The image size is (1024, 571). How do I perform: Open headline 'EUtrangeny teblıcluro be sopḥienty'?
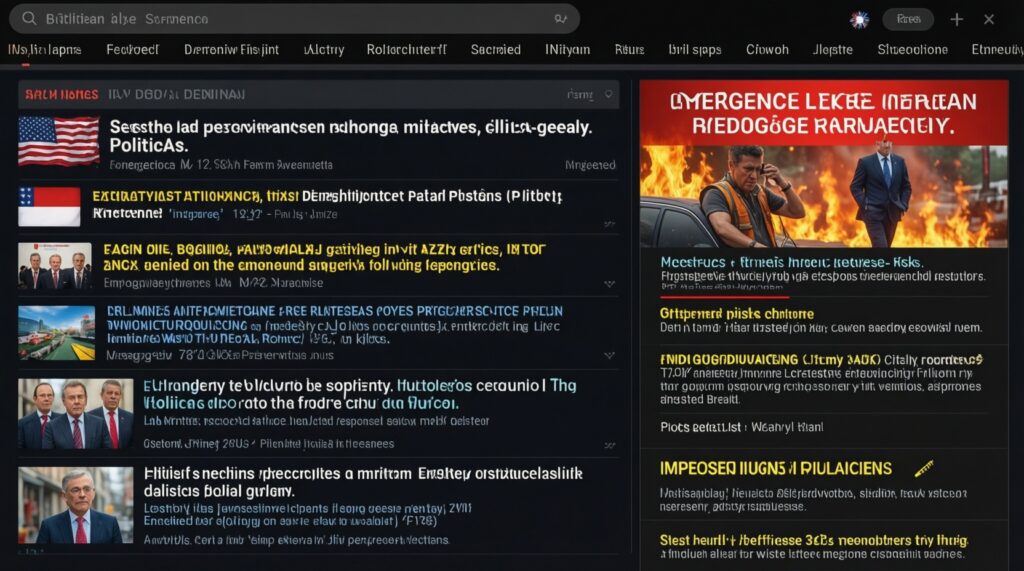pos(360,394)
